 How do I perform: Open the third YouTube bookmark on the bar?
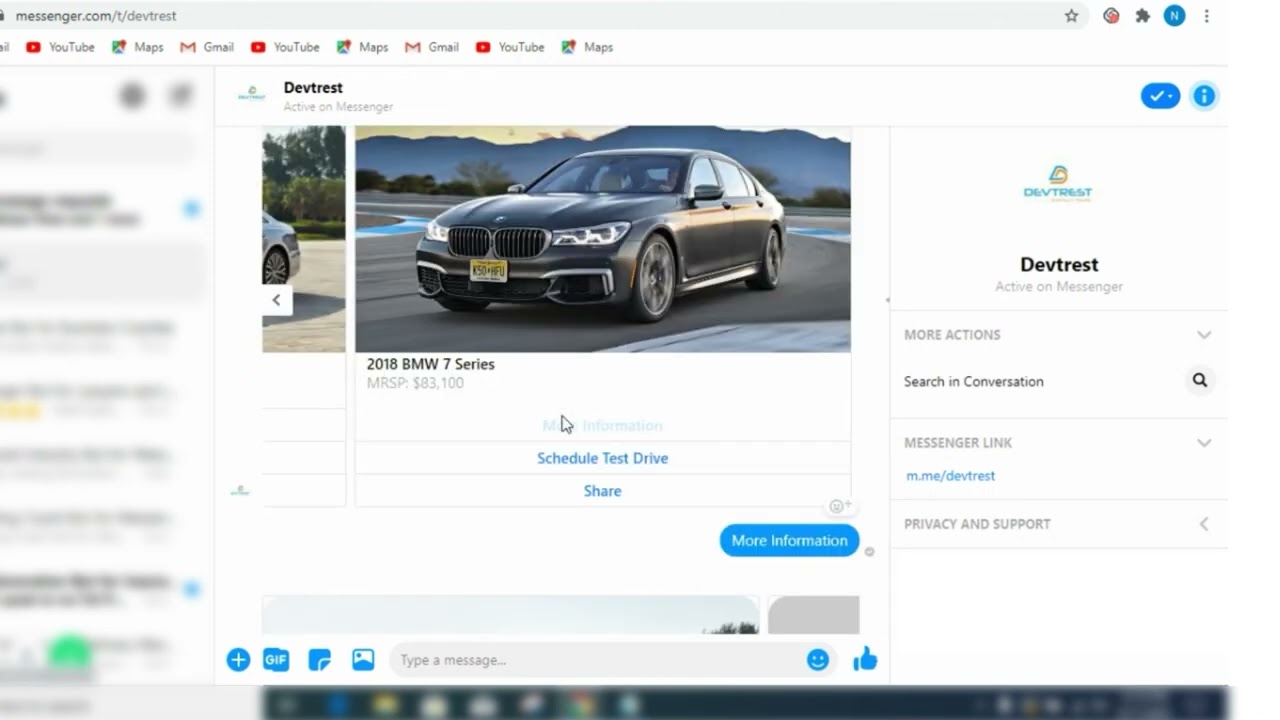pos(510,47)
